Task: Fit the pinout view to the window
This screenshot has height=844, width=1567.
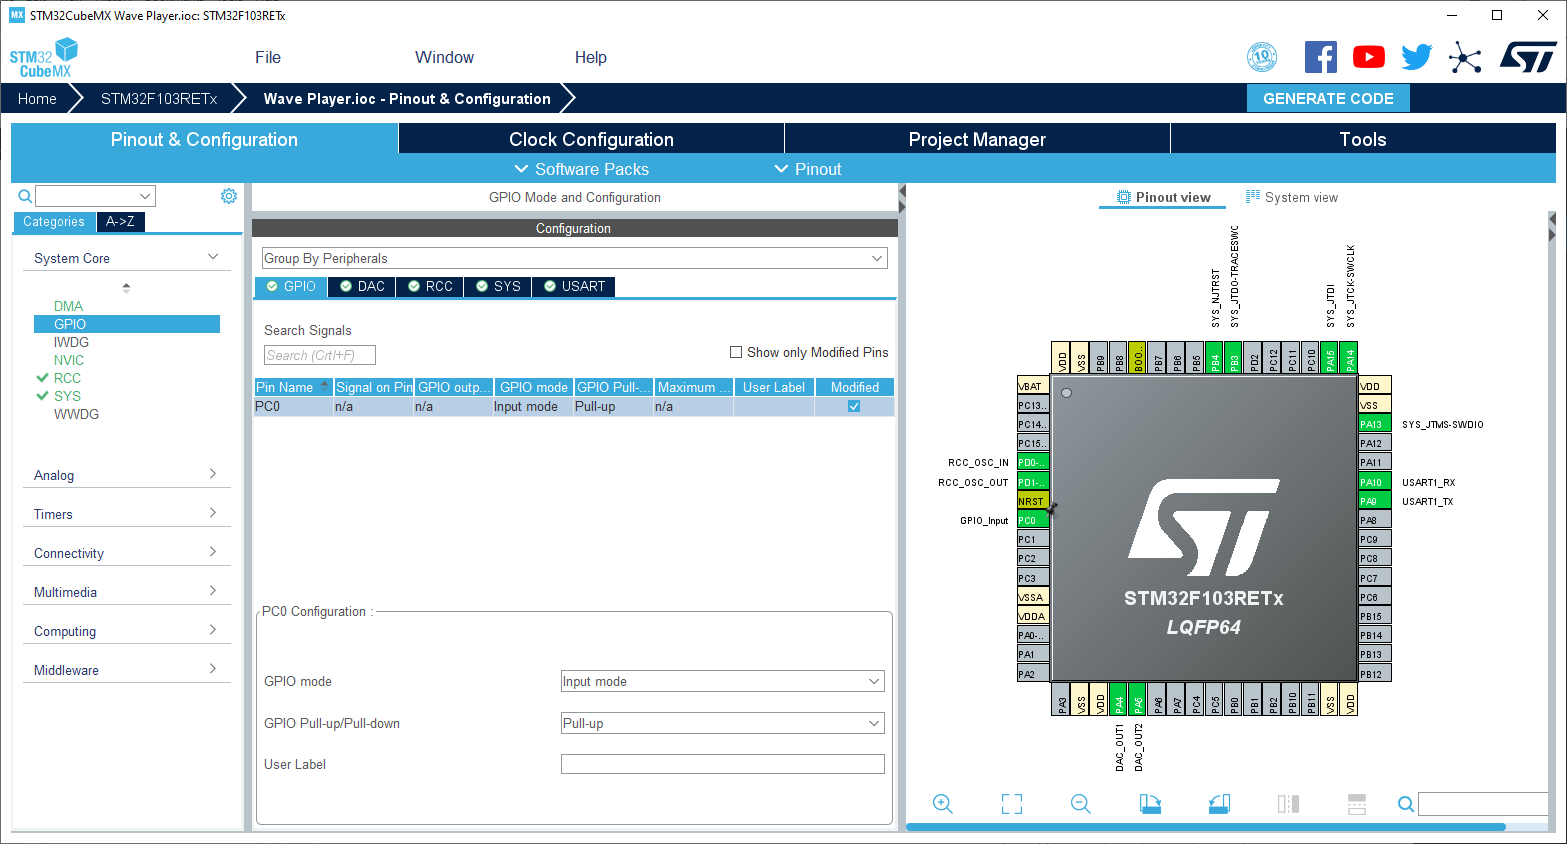Action: click(1012, 804)
